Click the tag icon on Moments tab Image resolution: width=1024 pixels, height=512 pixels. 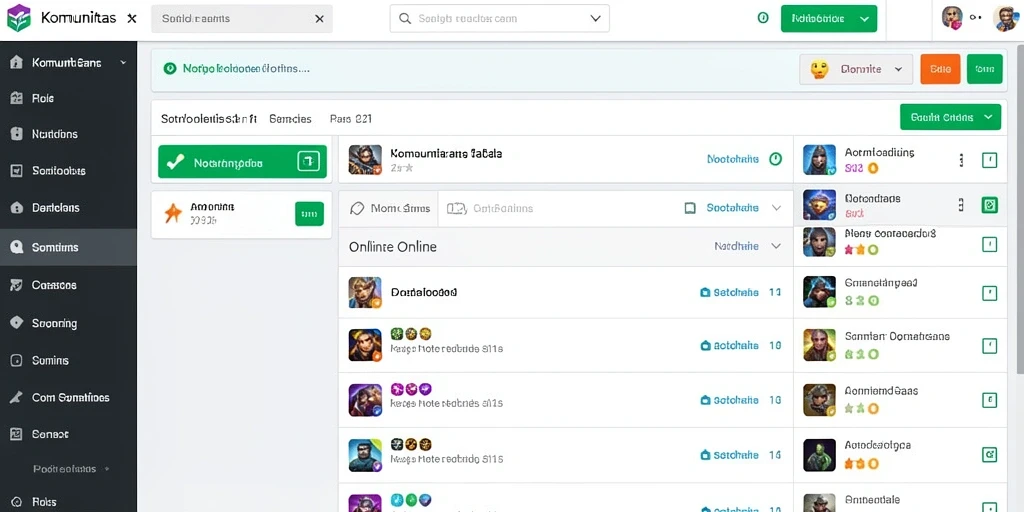coord(357,208)
